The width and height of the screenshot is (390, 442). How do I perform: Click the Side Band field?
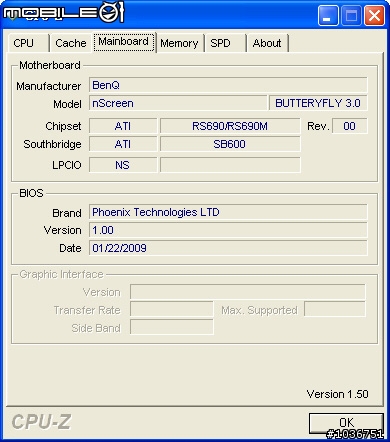172,327
